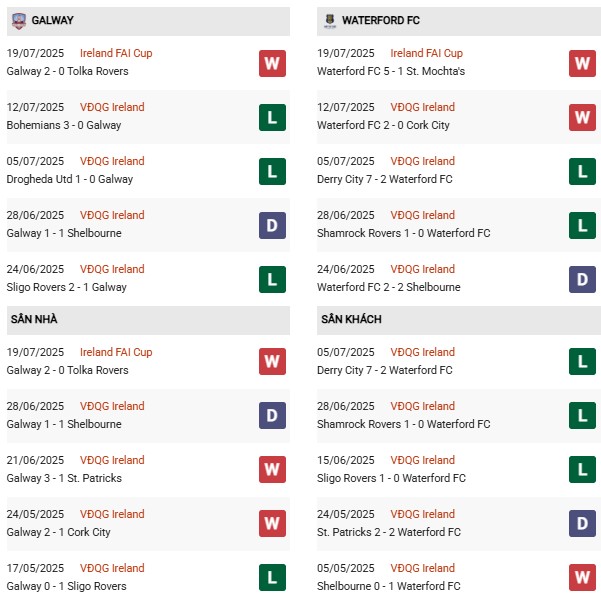This screenshot has width=601, height=599.
Task: Click D badge for Galway 1-1 Shelbourne
Action: [x=272, y=225]
